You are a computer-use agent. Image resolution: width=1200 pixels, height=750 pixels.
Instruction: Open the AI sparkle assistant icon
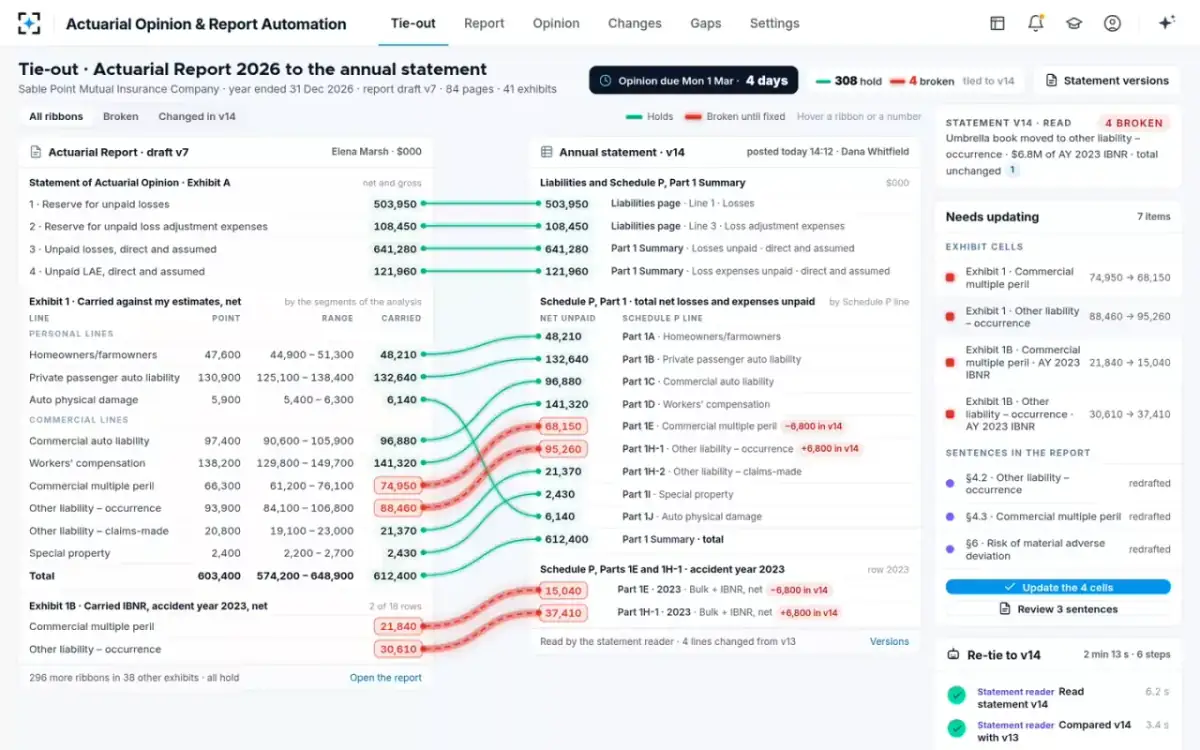pyautogui.click(x=1166, y=23)
